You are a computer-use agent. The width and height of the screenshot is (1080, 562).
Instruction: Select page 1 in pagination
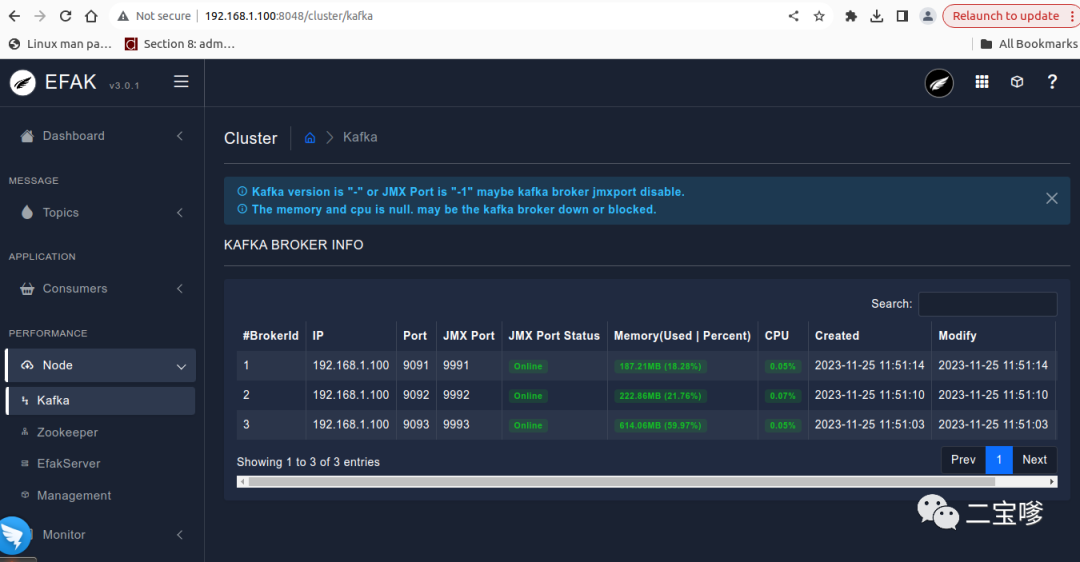(x=999, y=459)
